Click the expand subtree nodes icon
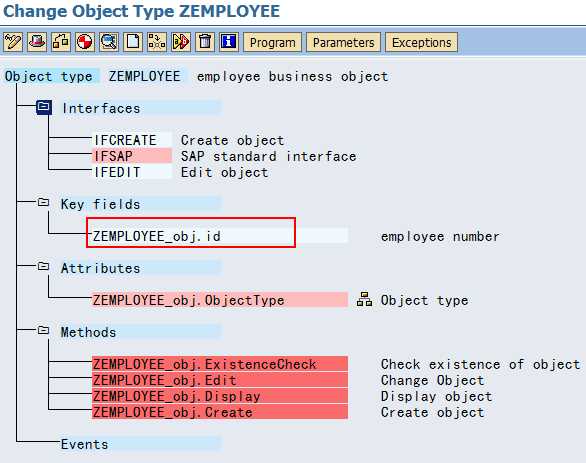The image size is (586, 463). 157,41
